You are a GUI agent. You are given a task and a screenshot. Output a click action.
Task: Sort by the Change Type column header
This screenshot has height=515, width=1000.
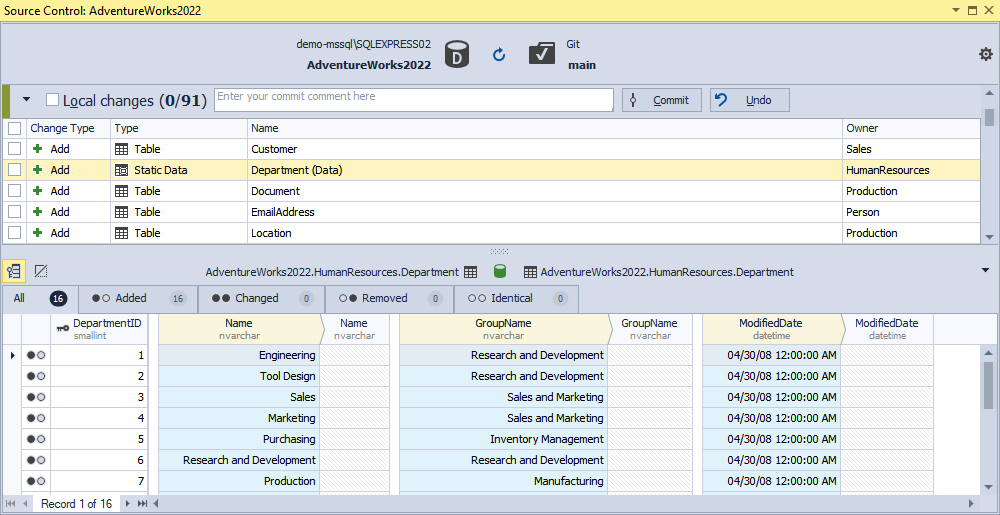(68, 128)
